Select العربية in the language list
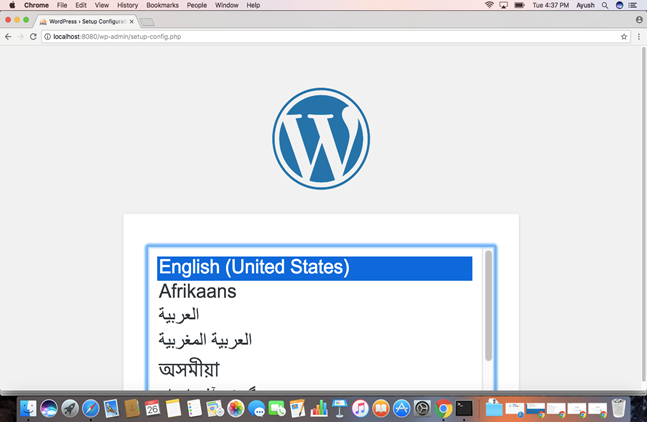This screenshot has width=647, height=422. (314, 316)
